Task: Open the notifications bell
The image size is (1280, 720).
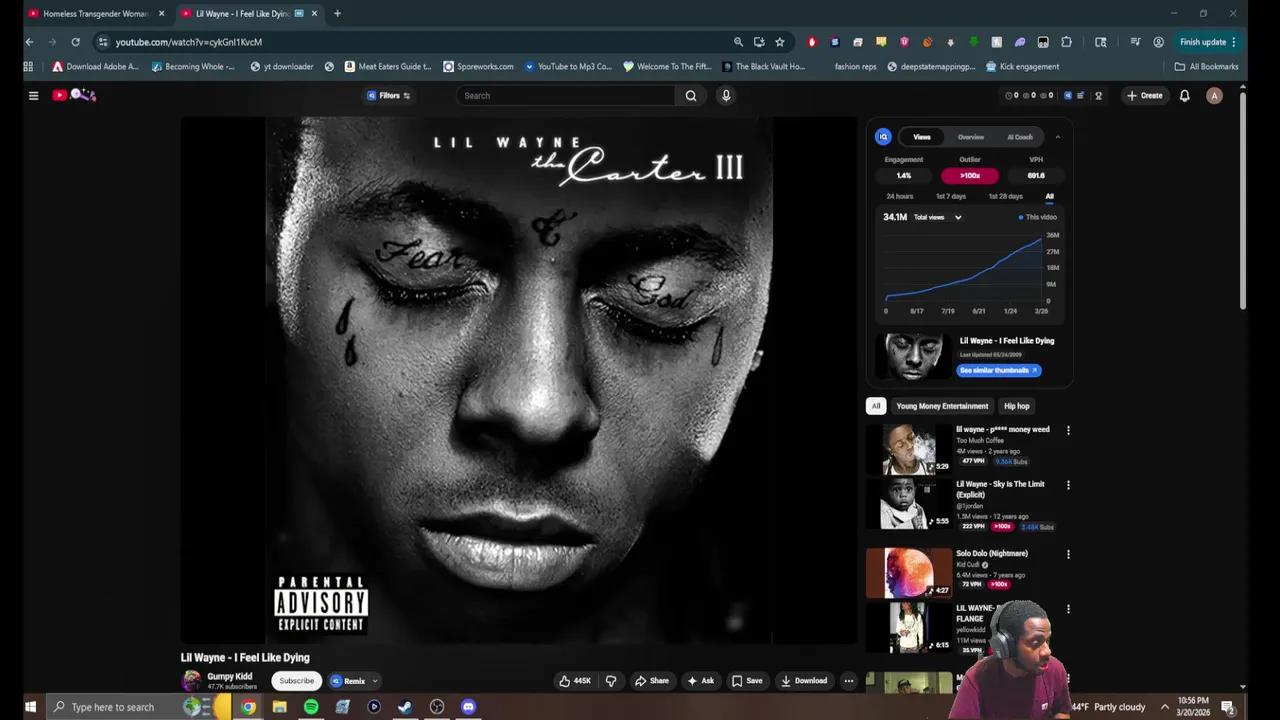Action: (x=1184, y=96)
